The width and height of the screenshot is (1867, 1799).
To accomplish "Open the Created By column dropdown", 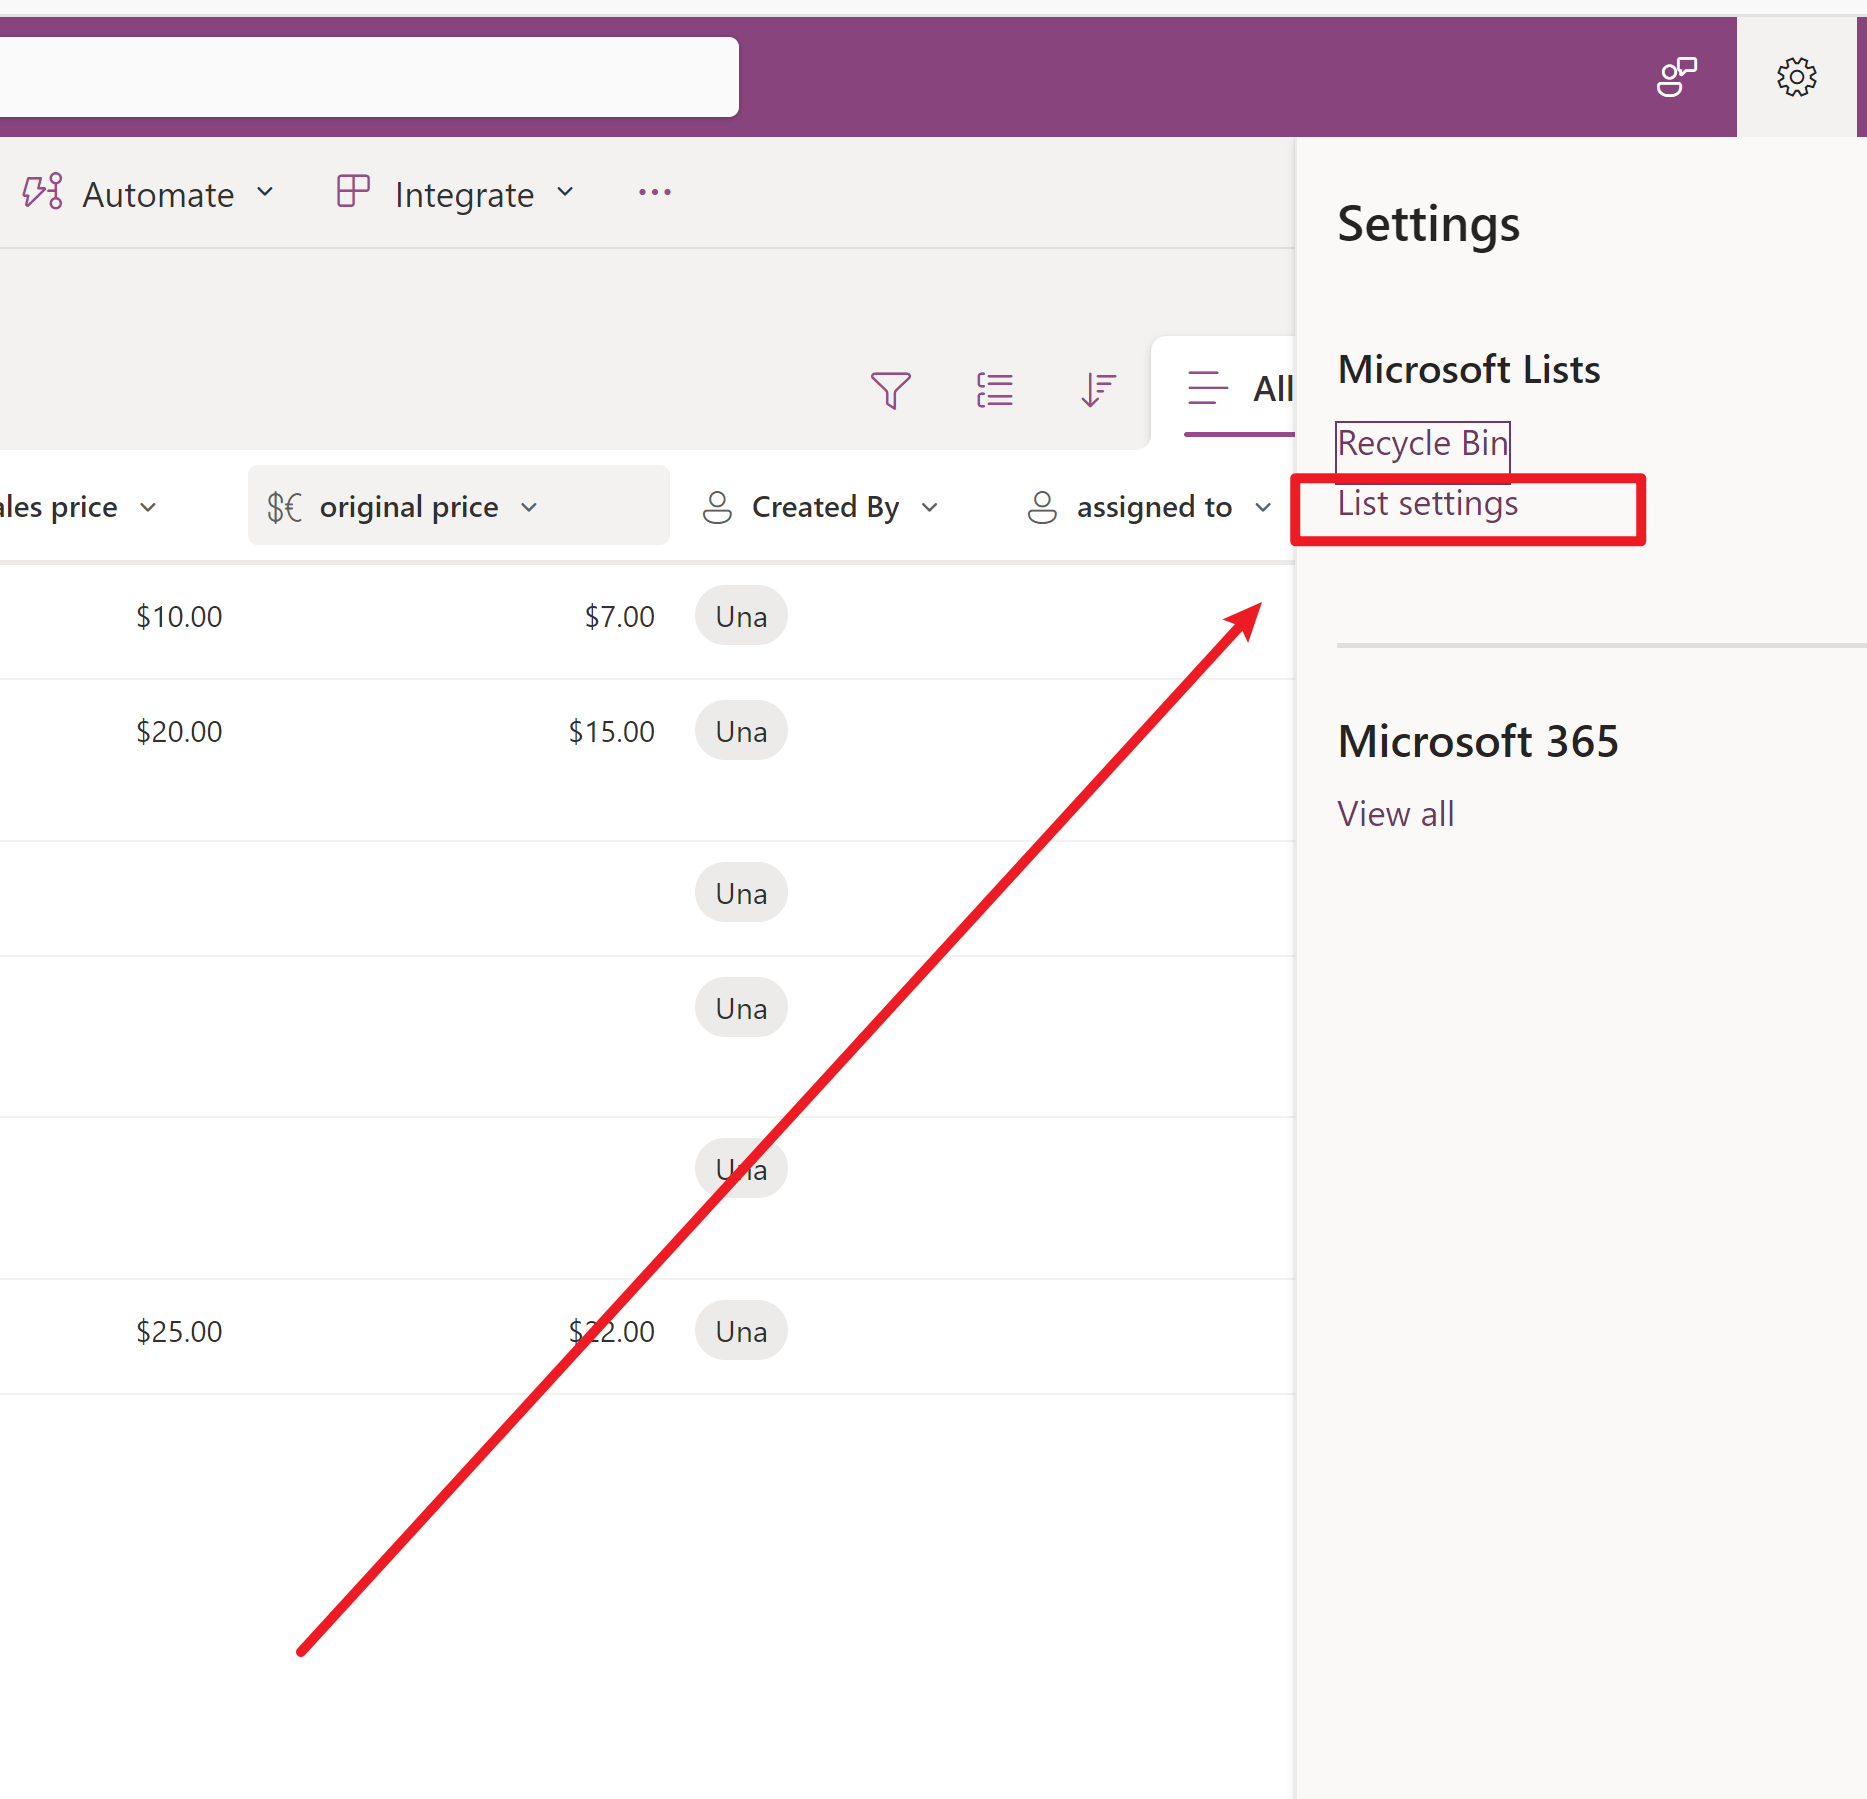I will 930,507.
